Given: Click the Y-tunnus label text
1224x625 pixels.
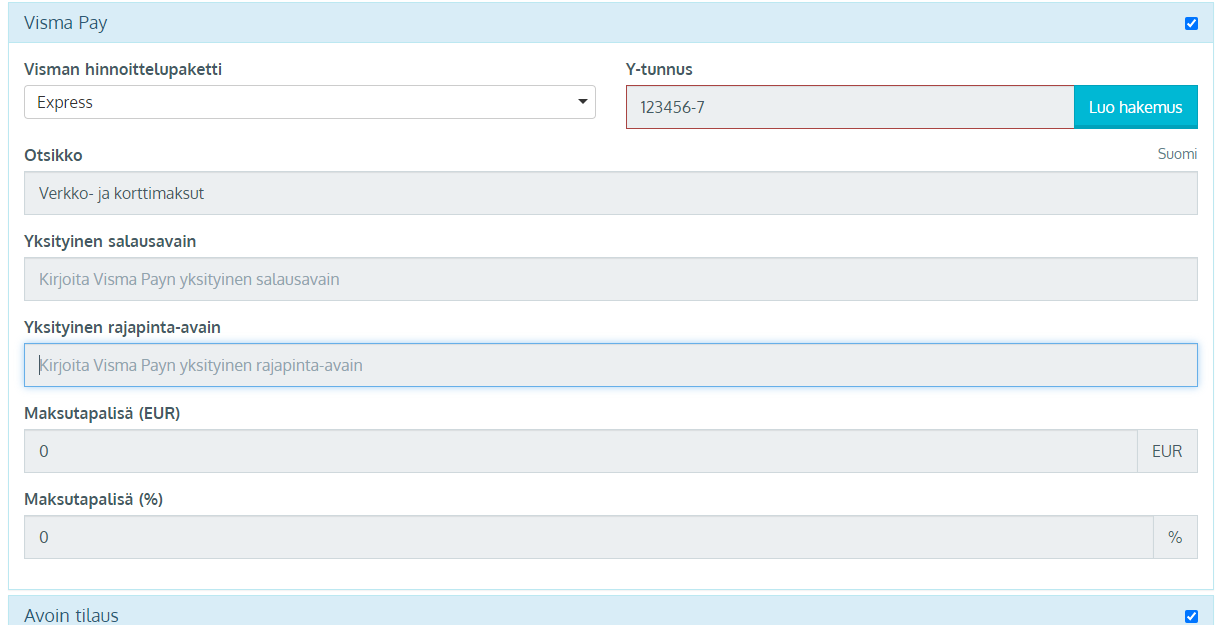Looking at the screenshot, I should [659, 70].
